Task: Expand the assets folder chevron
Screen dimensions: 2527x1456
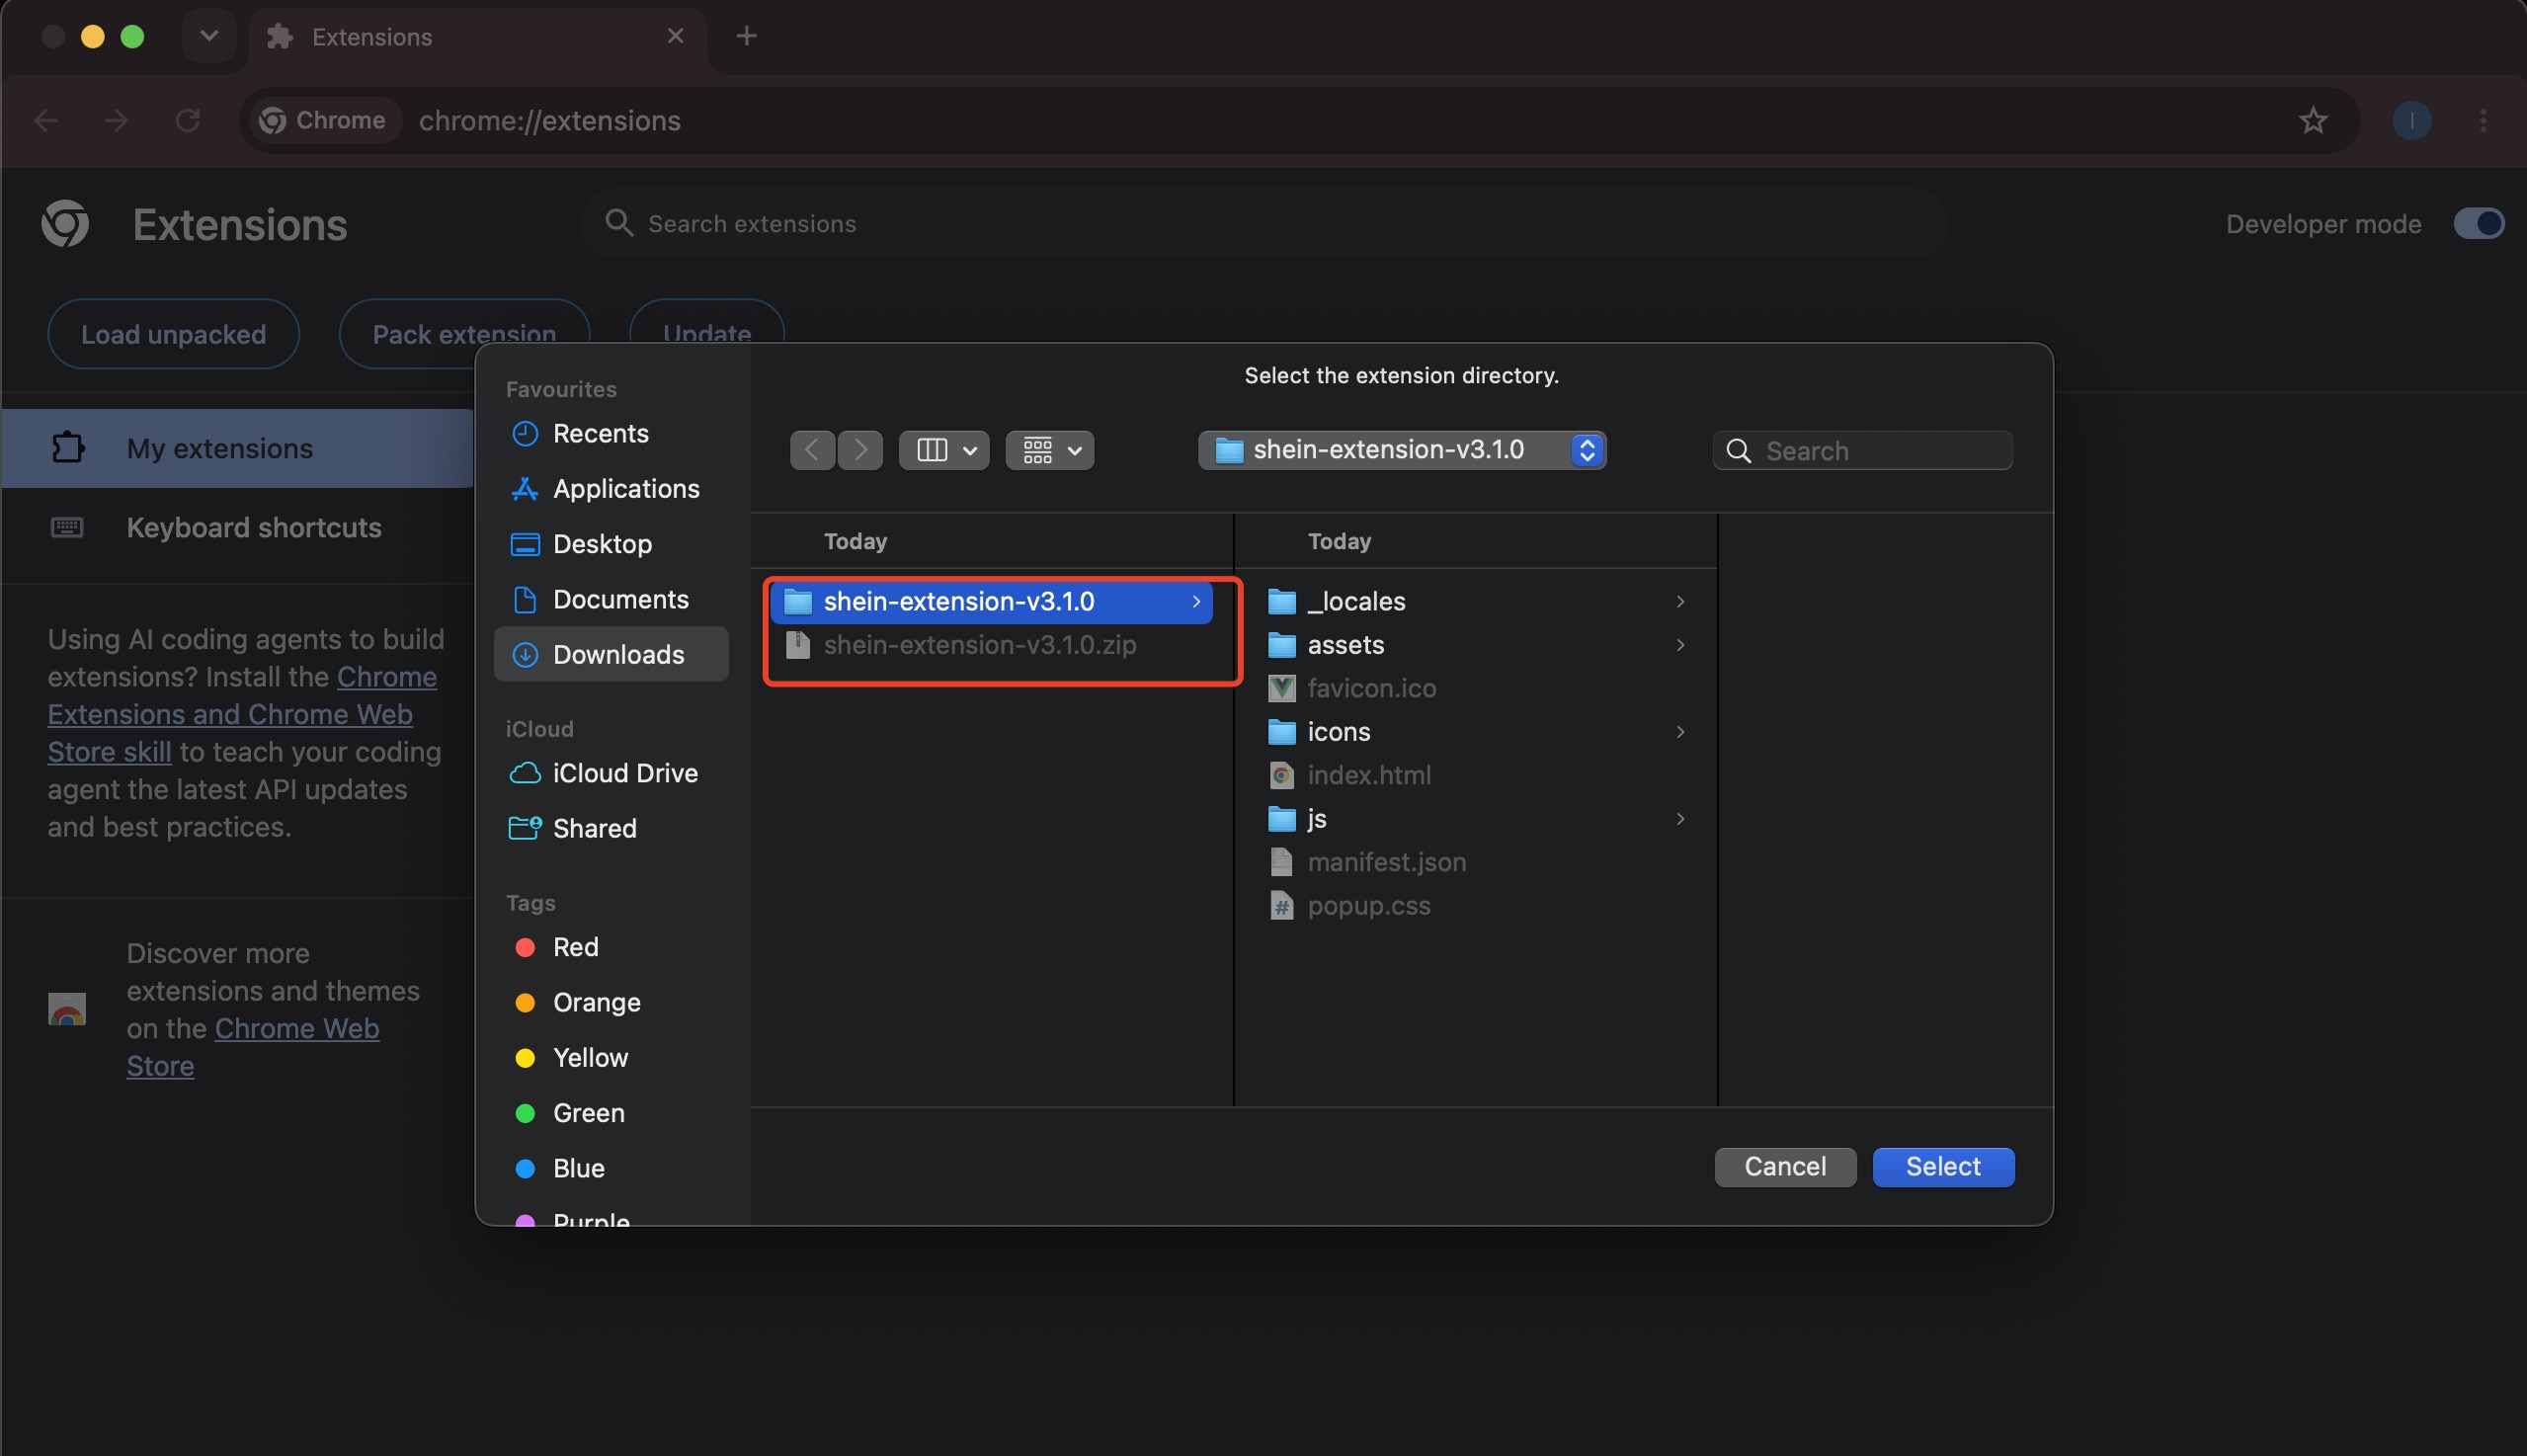Action: click(x=1680, y=644)
